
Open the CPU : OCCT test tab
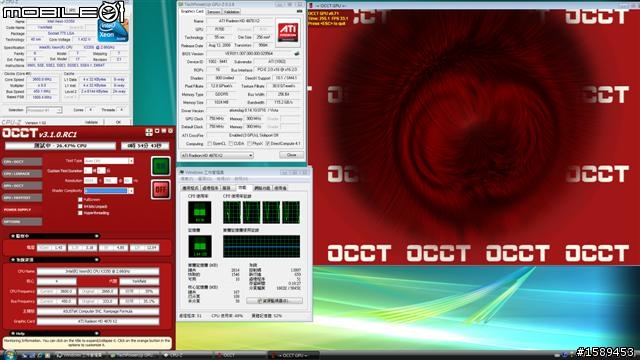22,162
